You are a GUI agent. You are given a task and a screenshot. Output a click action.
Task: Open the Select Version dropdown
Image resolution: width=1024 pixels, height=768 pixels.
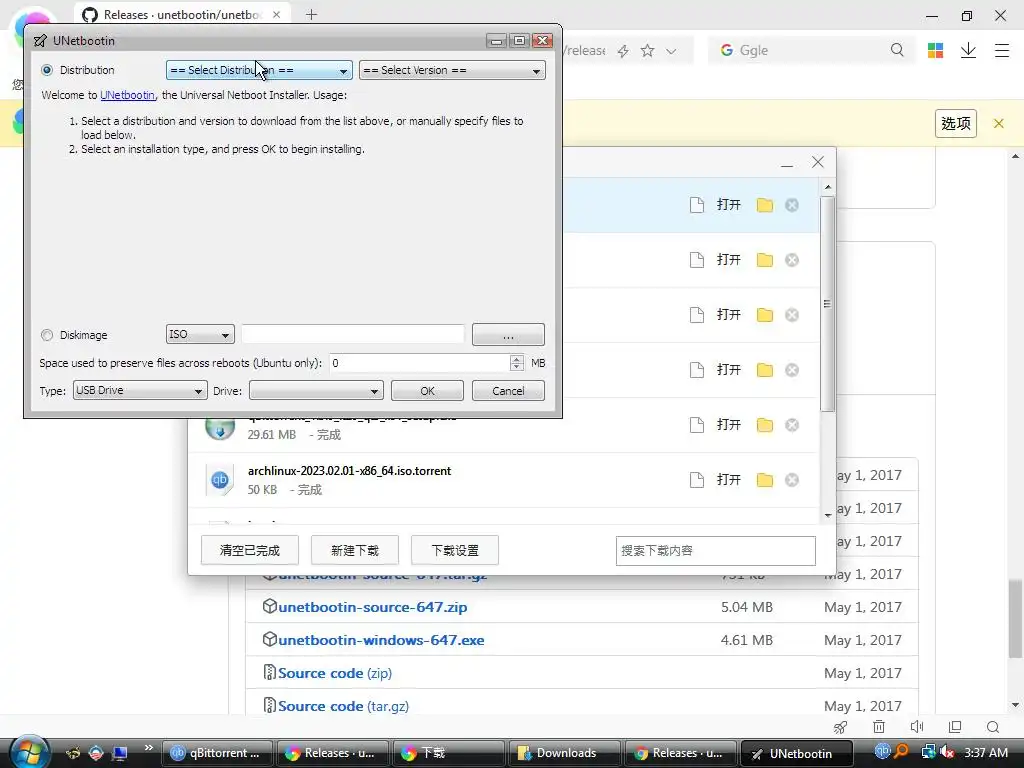(x=452, y=70)
